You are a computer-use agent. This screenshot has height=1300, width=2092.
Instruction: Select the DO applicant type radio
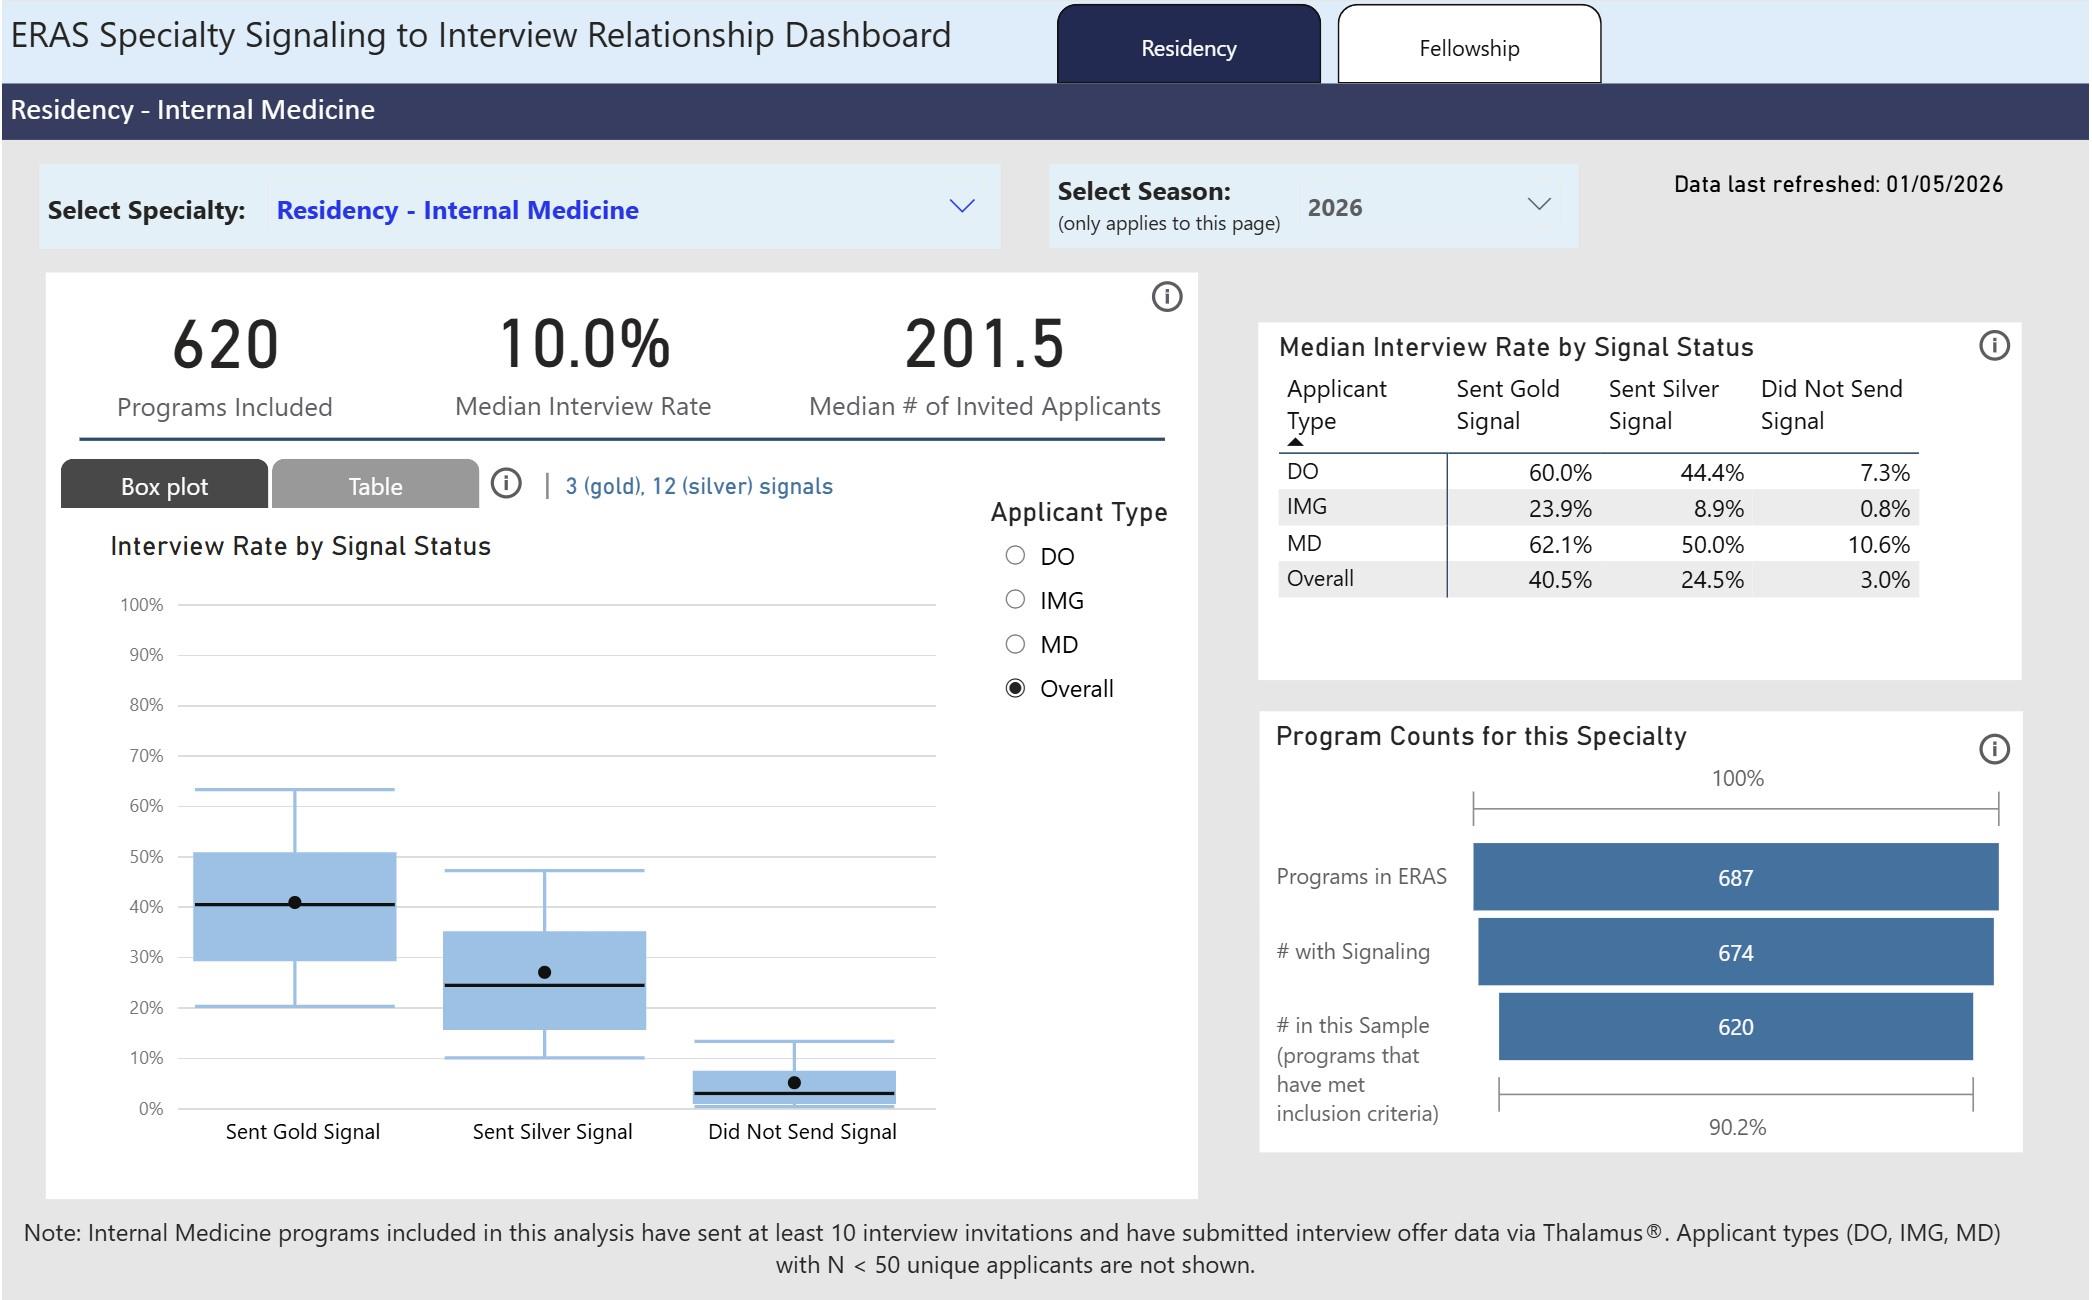click(x=1015, y=556)
